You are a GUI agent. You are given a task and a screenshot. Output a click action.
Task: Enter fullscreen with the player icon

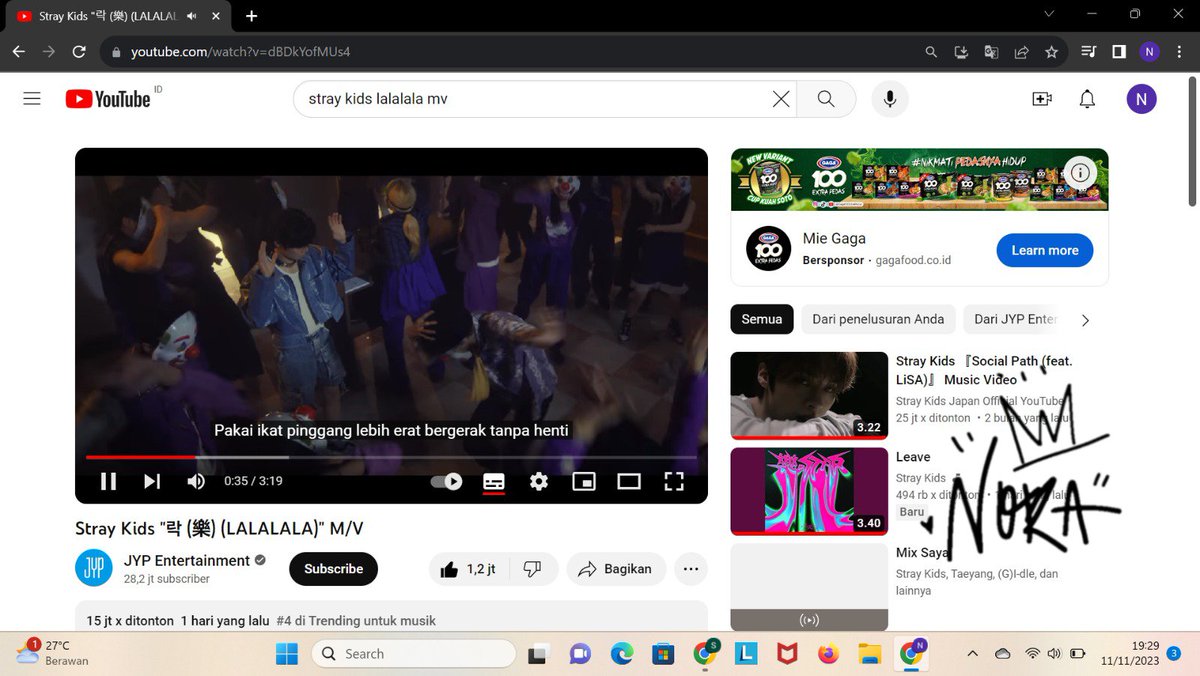pyautogui.click(x=674, y=481)
